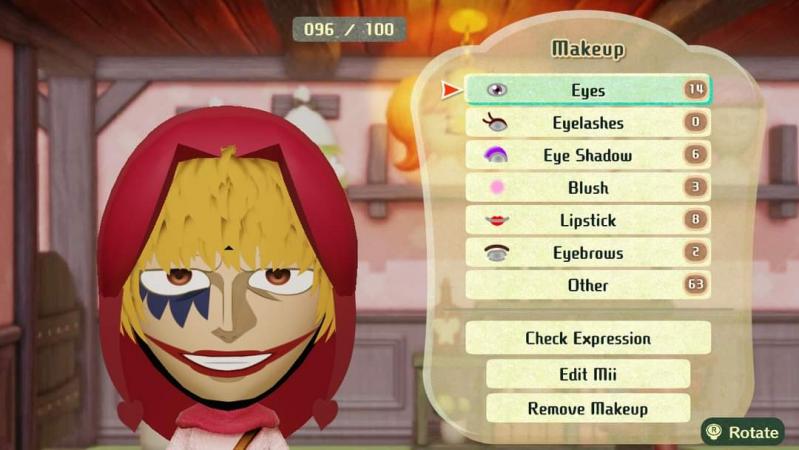Select the Eye Shadow menu entry
799x450 pixels.
[588, 155]
